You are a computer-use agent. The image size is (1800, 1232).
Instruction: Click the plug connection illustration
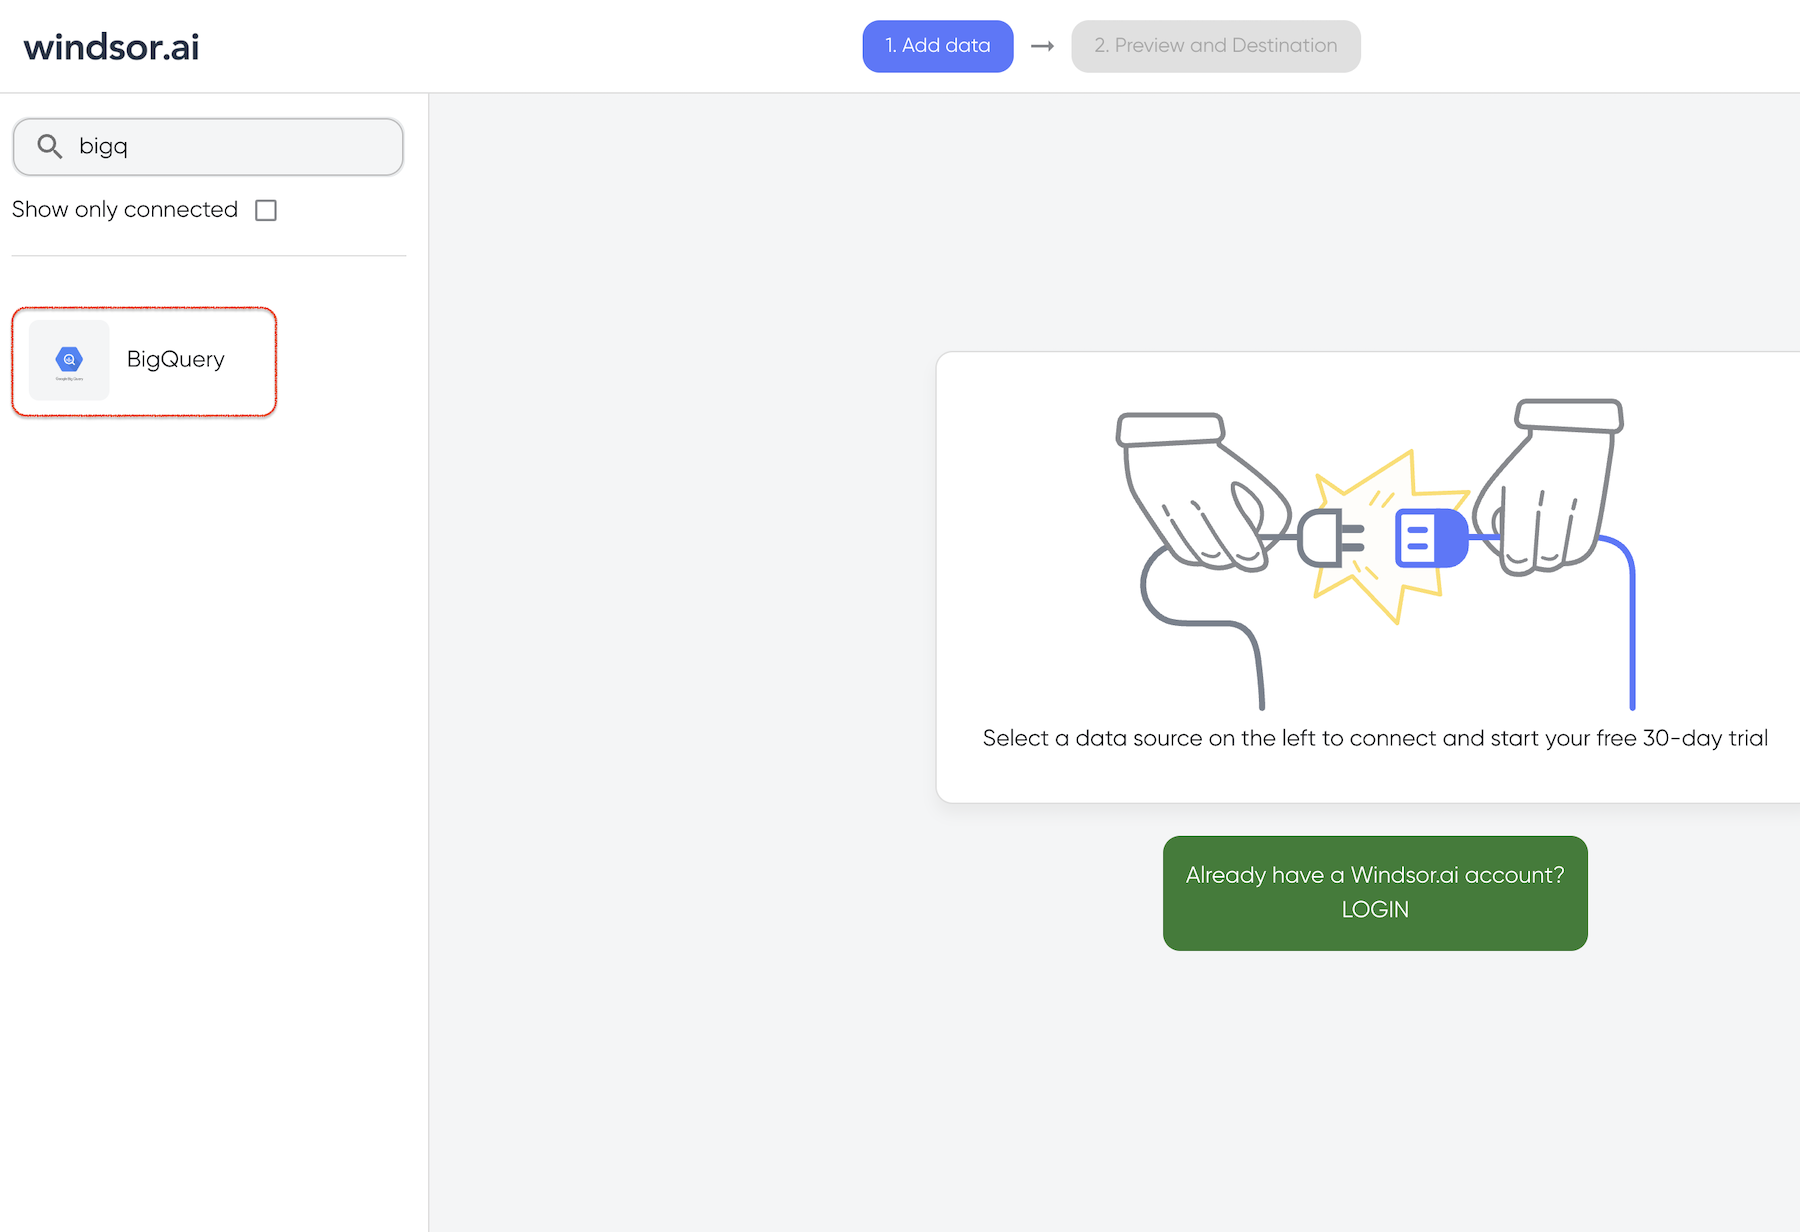click(x=1375, y=553)
